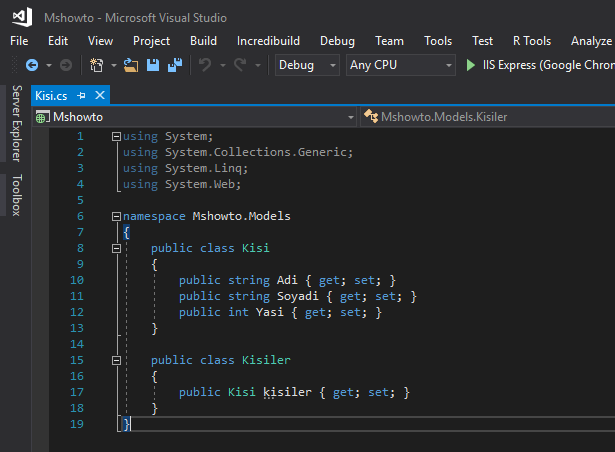Click the 'Yasi' property name
Image resolution: width=615 pixels, height=452 pixels.
270,312
